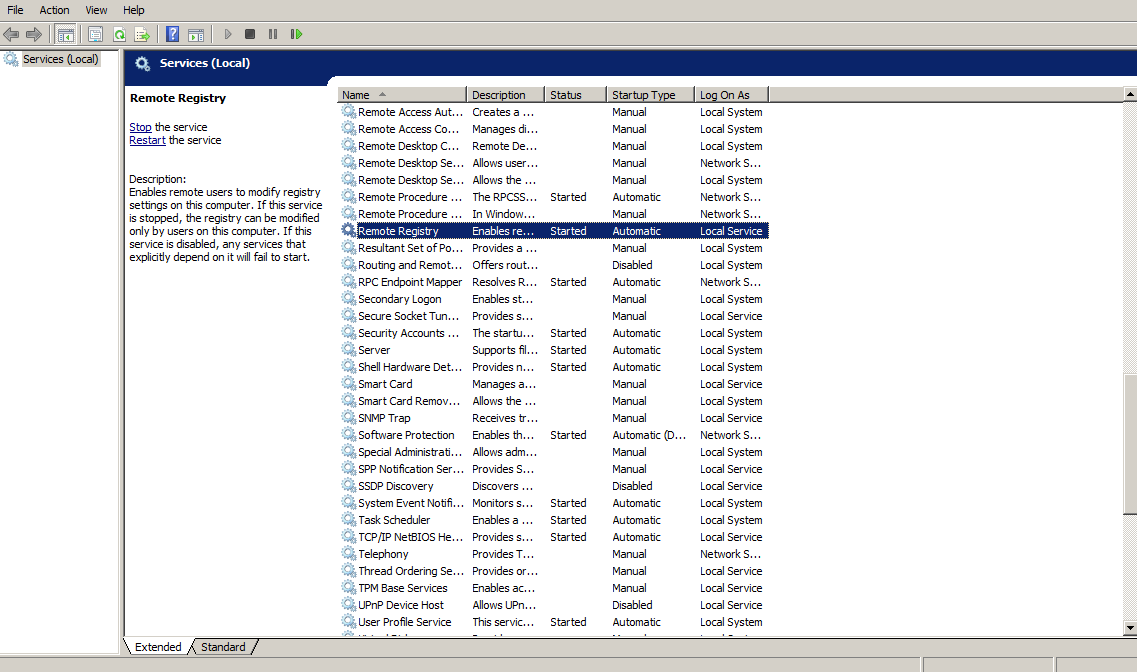Open the Properties toolbar icon
The height and width of the screenshot is (672, 1137).
[x=95, y=33]
